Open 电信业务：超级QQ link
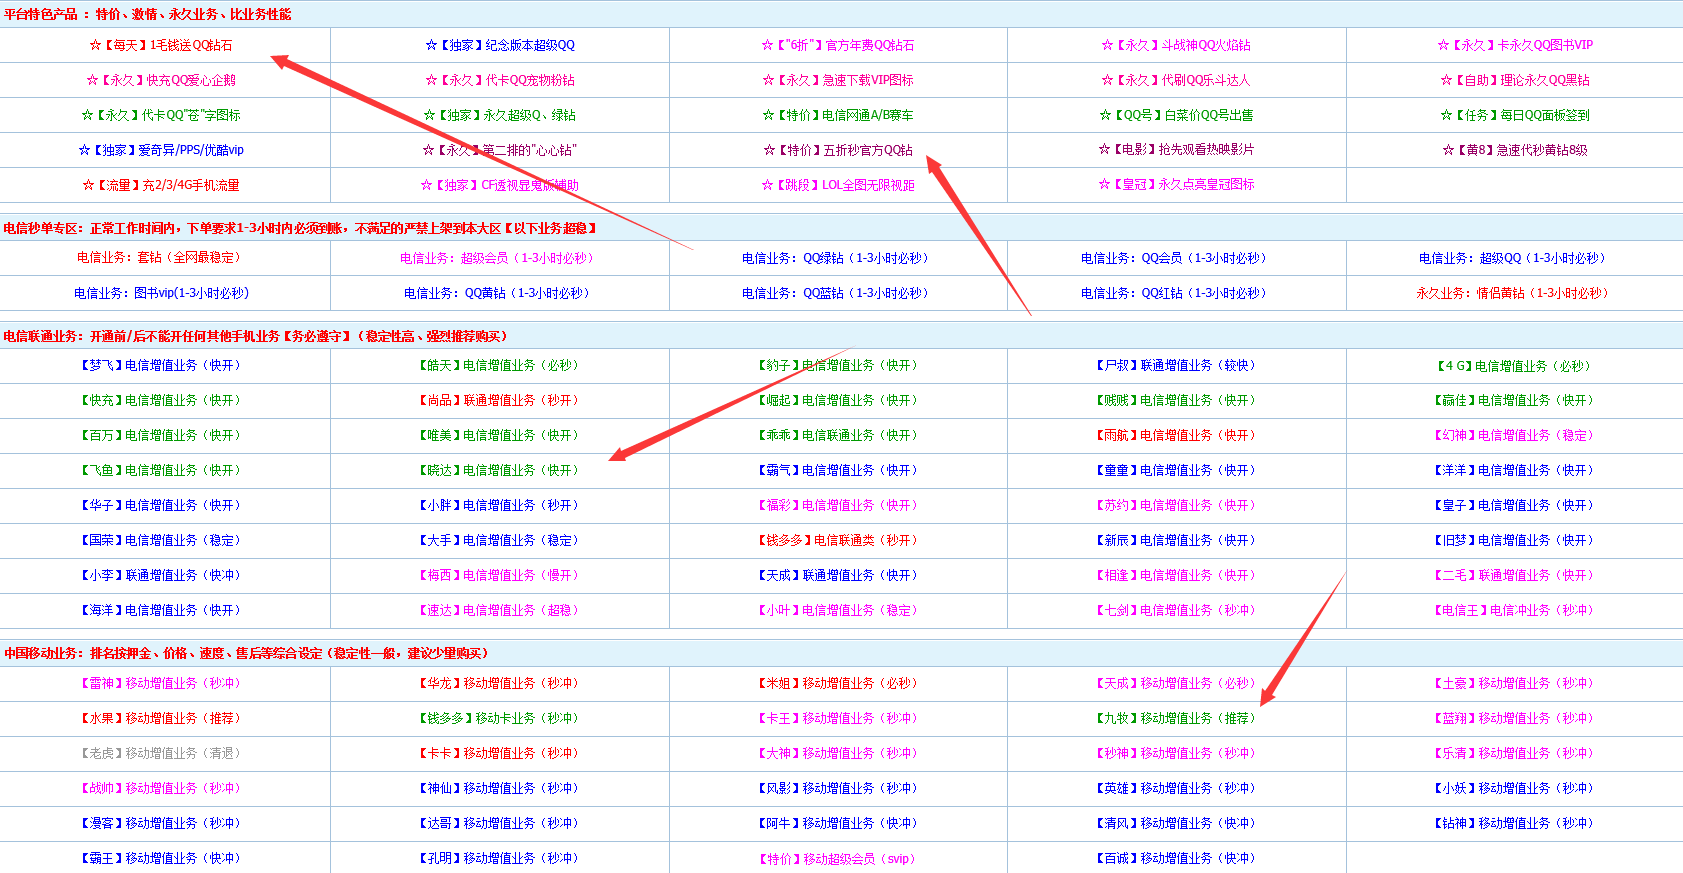The image size is (1683, 873). [x=1512, y=258]
